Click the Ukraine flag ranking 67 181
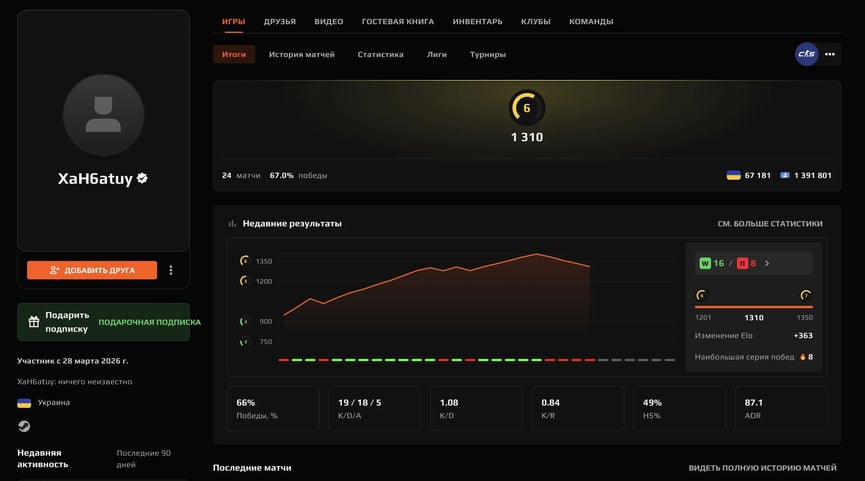Viewport: 865px width, 481px height. click(734, 175)
